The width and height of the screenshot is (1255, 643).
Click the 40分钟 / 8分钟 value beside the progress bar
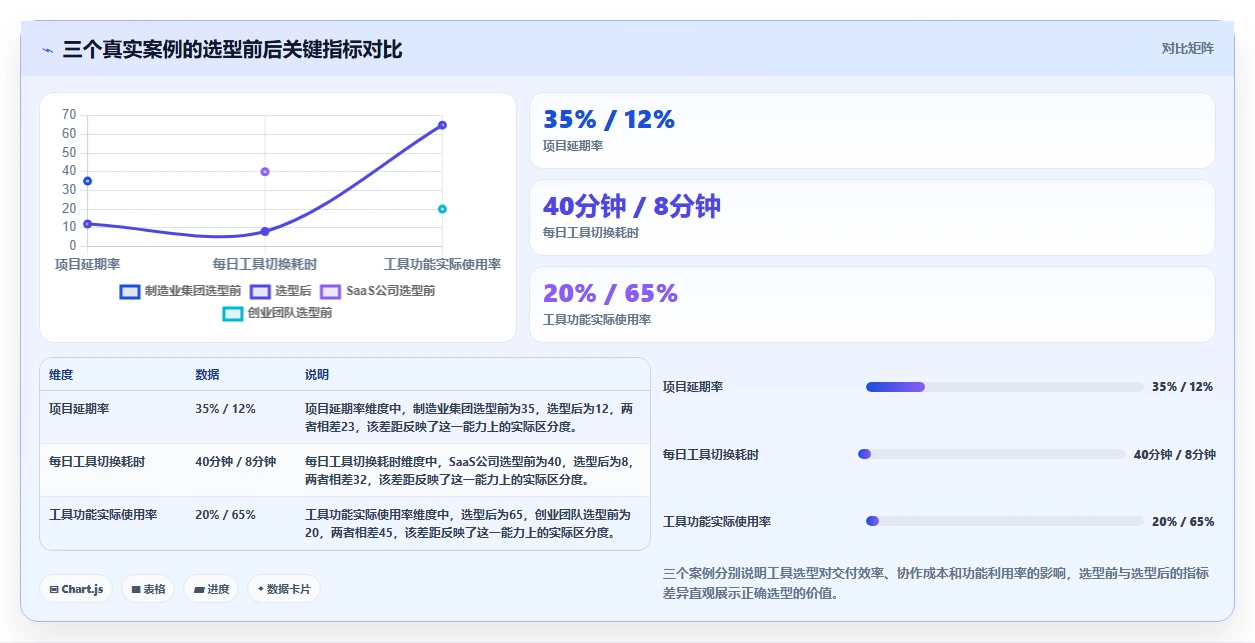coord(1175,454)
